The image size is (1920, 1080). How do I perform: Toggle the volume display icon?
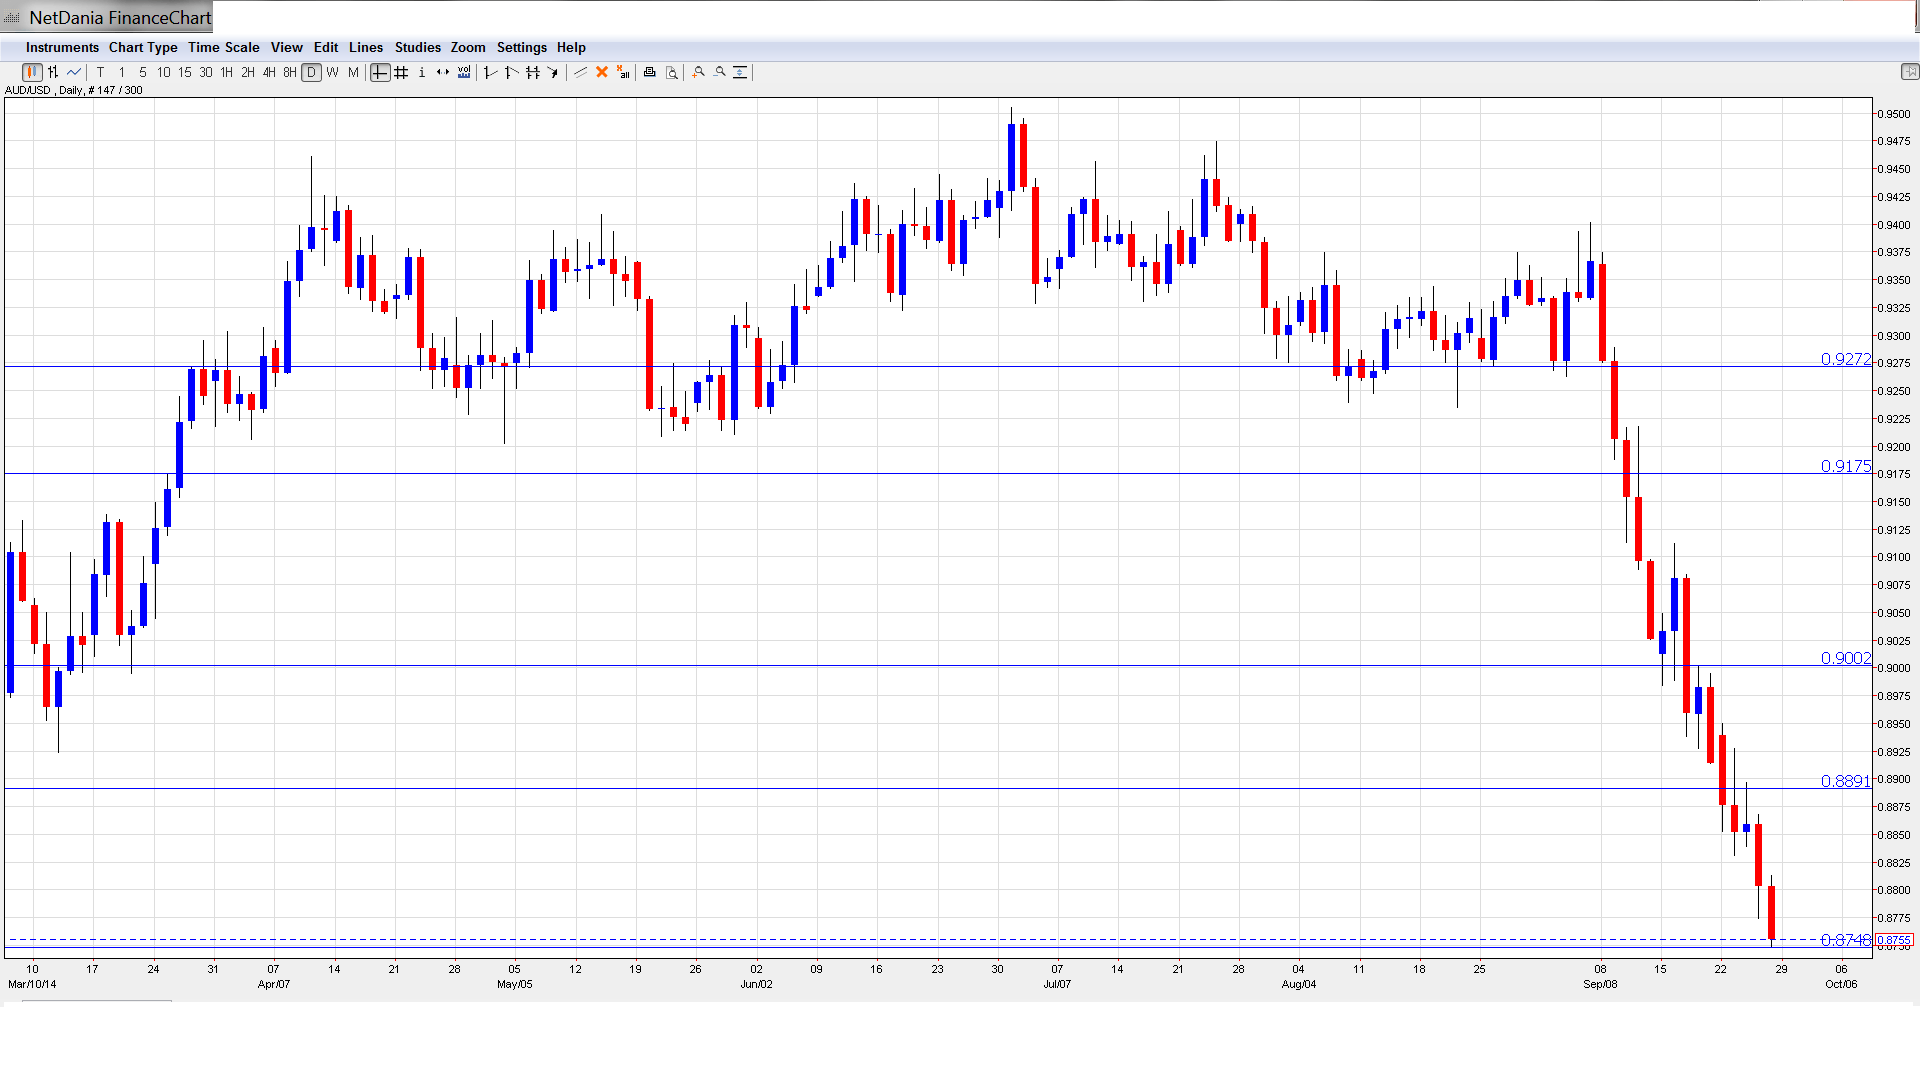pyautogui.click(x=464, y=72)
